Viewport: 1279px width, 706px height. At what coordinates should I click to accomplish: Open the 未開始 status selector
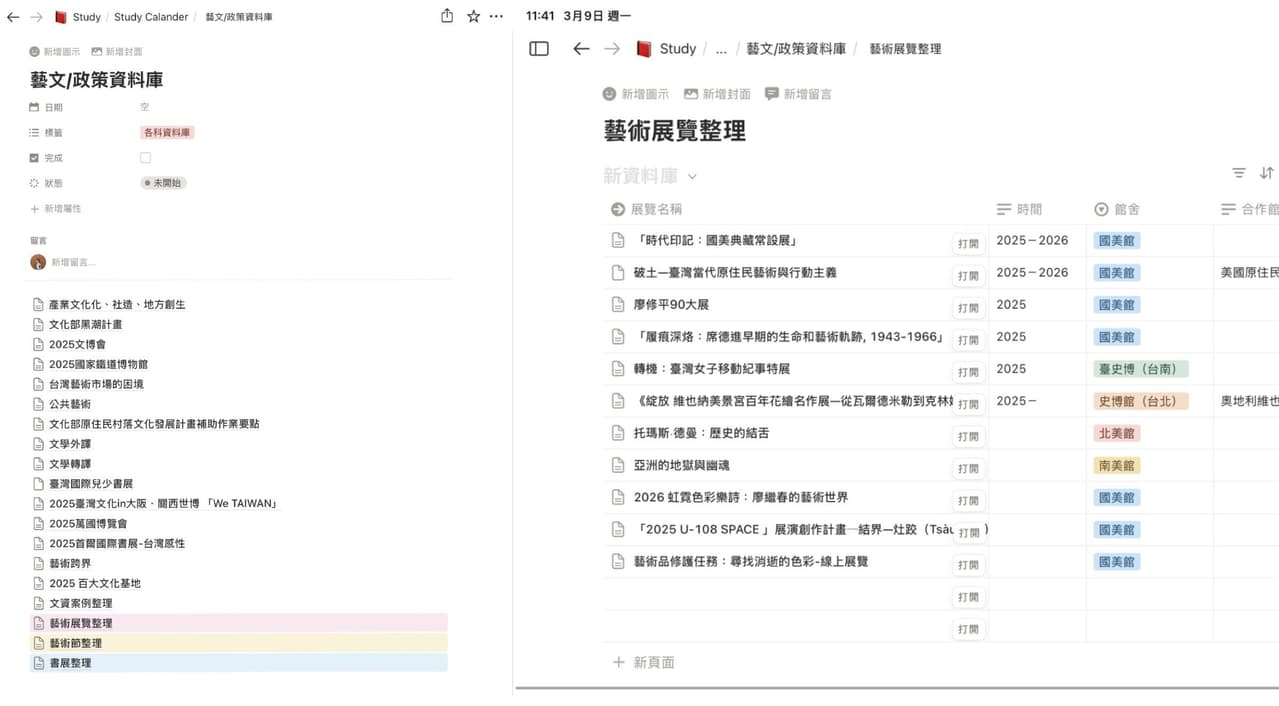click(163, 183)
